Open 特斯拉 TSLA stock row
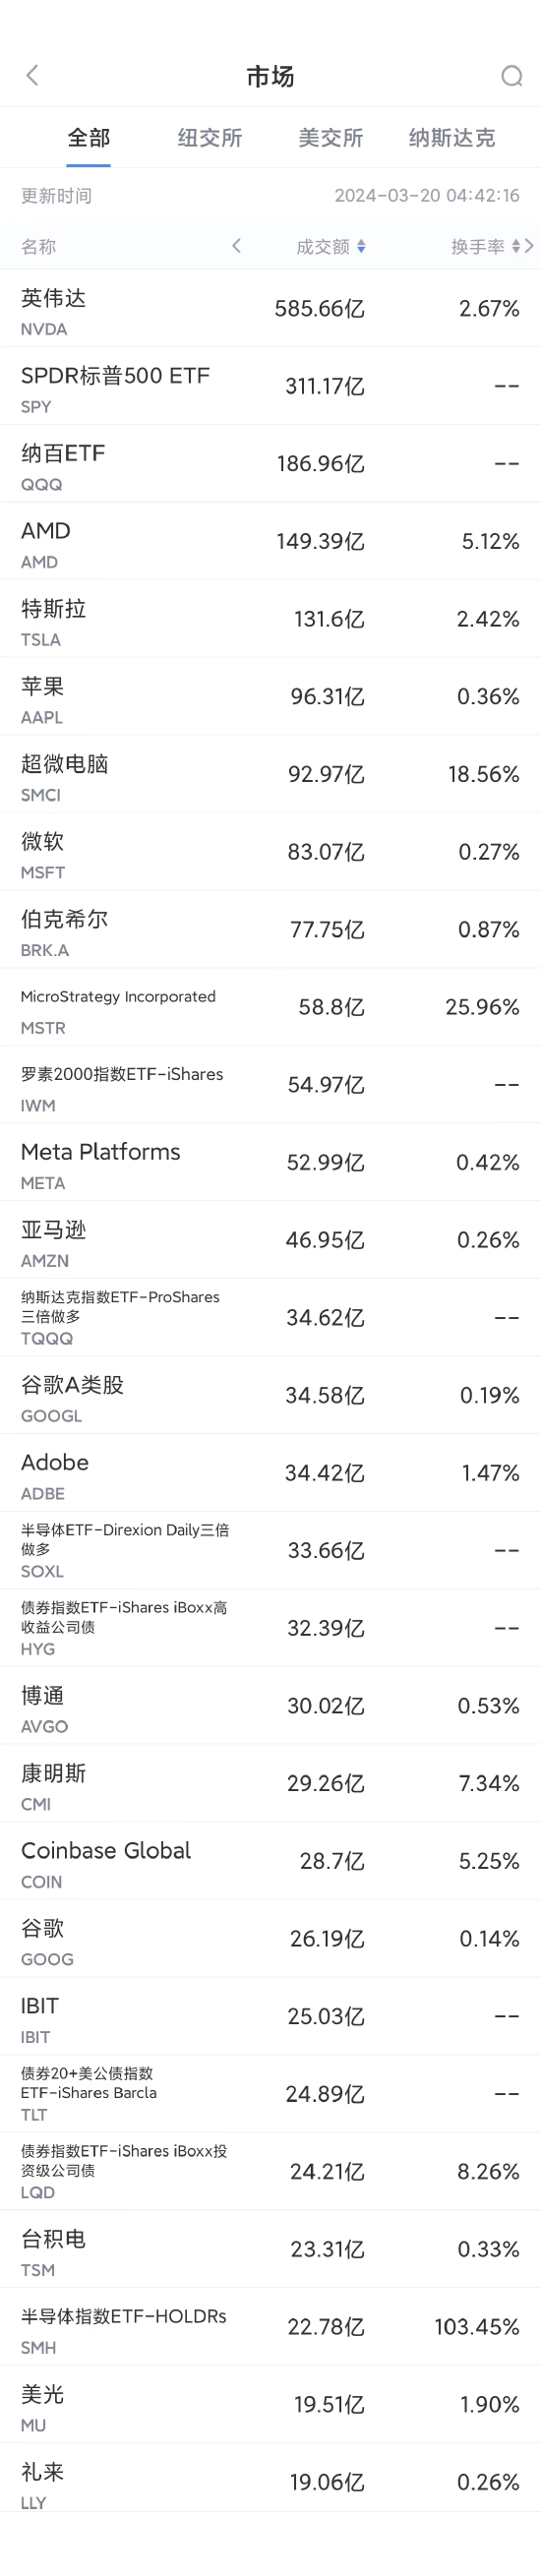The width and height of the screenshot is (541, 2576). (270, 619)
